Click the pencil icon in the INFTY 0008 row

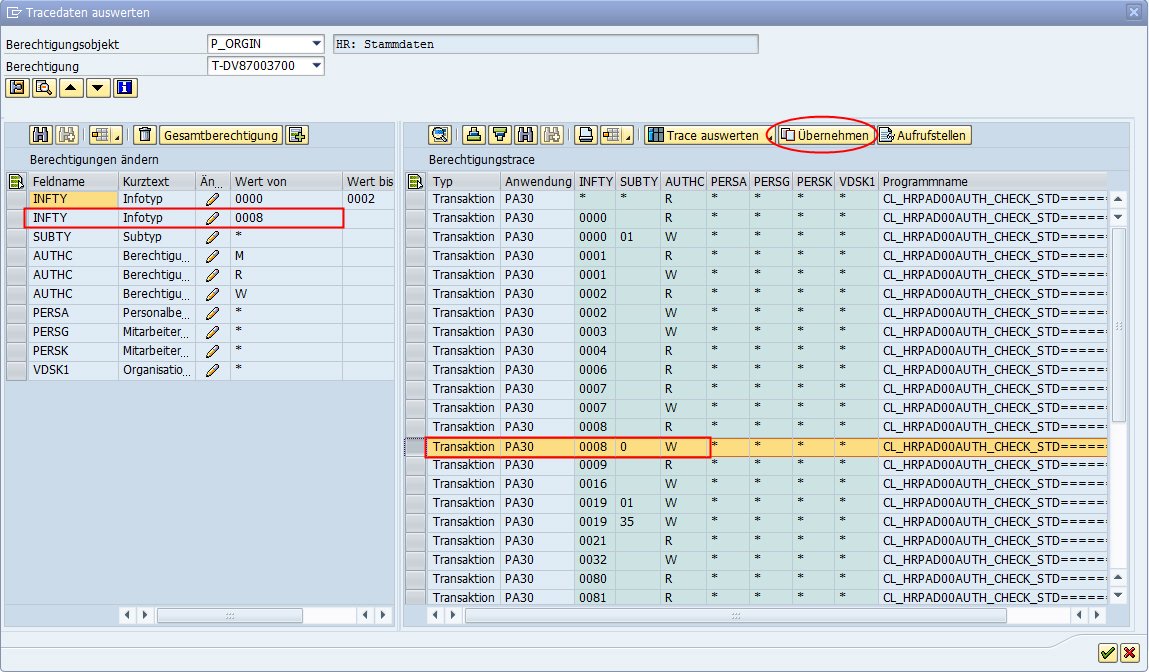(213, 218)
